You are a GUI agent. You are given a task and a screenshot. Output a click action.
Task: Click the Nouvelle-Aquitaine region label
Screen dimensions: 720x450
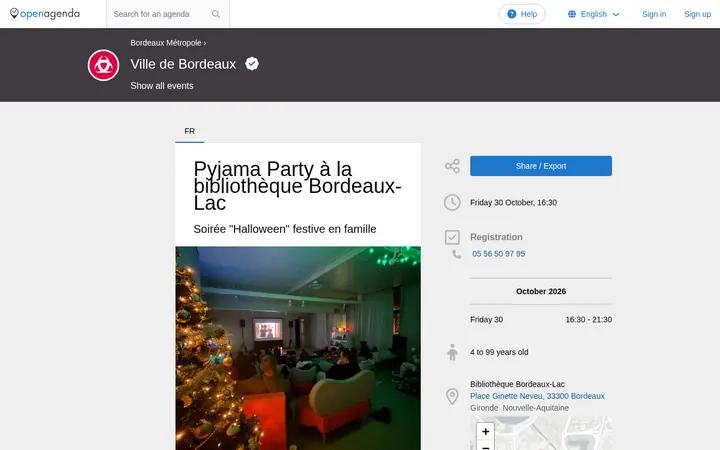pos(535,408)
